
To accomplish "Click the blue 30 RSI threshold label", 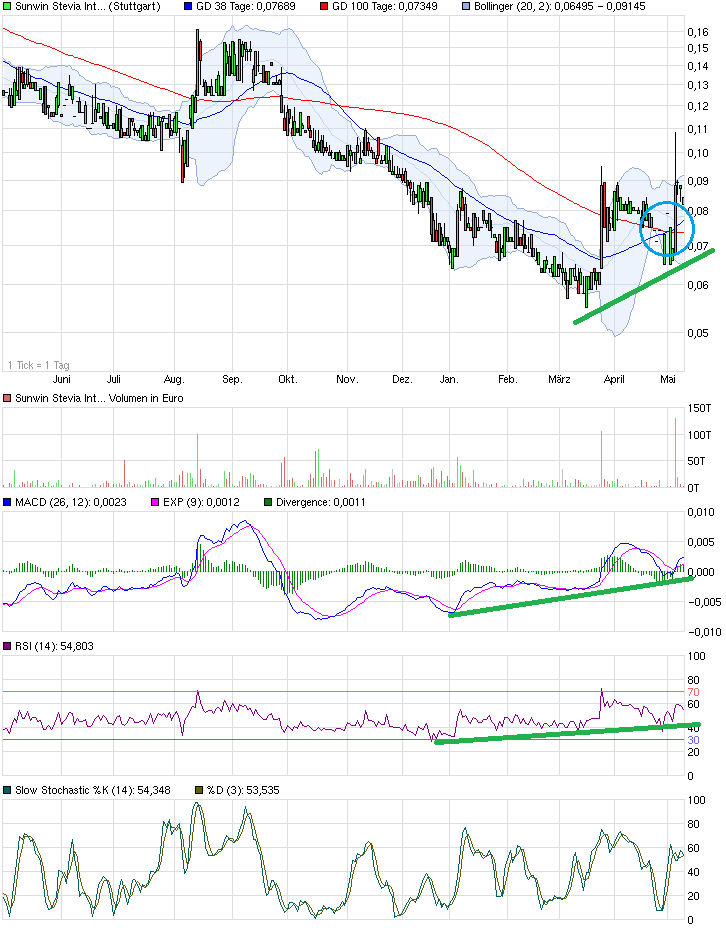I will coord(693,740).
